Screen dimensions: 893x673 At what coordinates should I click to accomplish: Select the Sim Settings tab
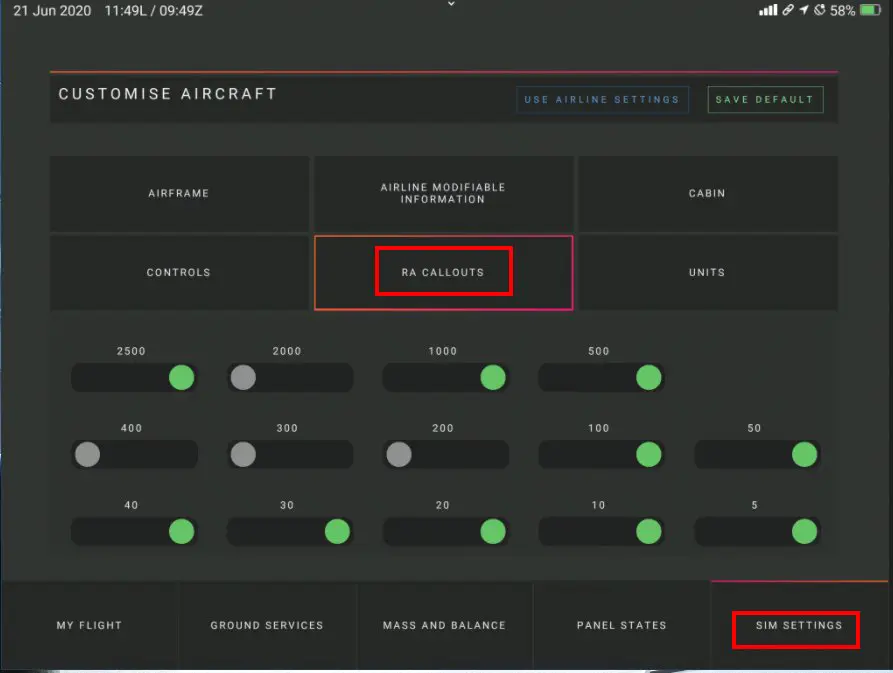tap(799, 625)
